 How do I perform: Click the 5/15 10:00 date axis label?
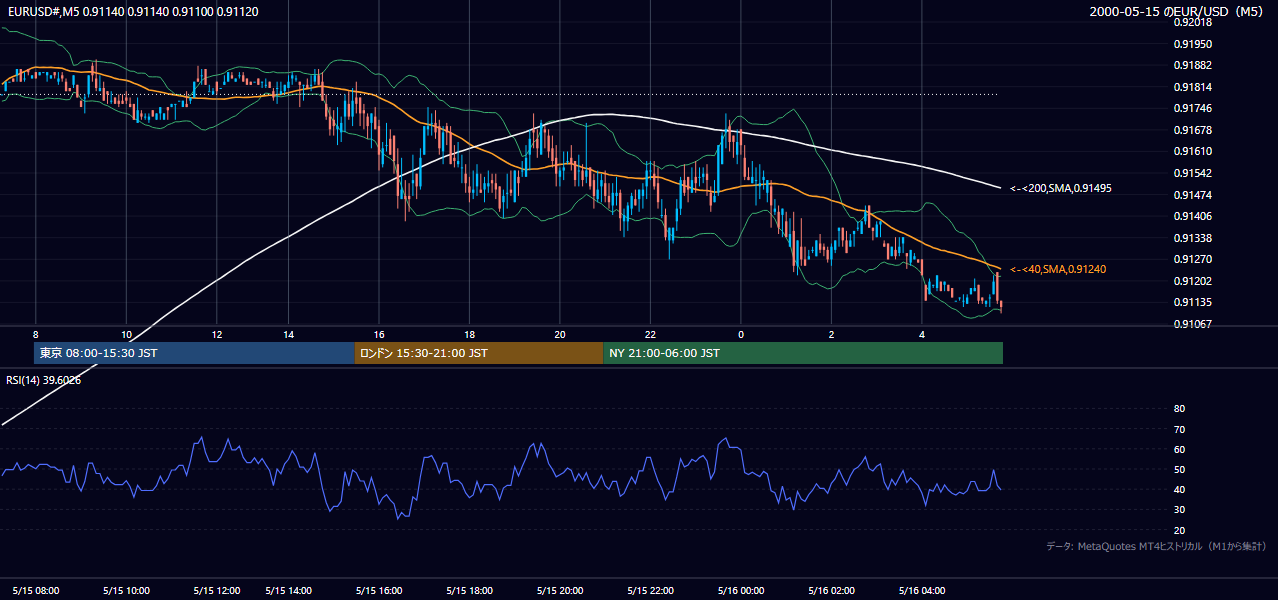(x=126, y=590)
